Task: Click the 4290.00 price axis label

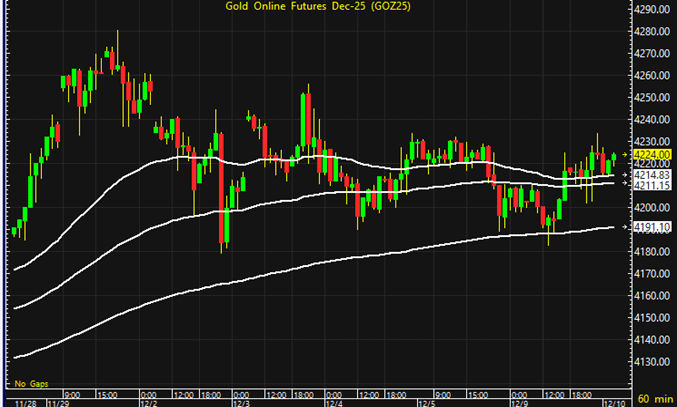Action: pyautogui.click(x=651, y=10)
